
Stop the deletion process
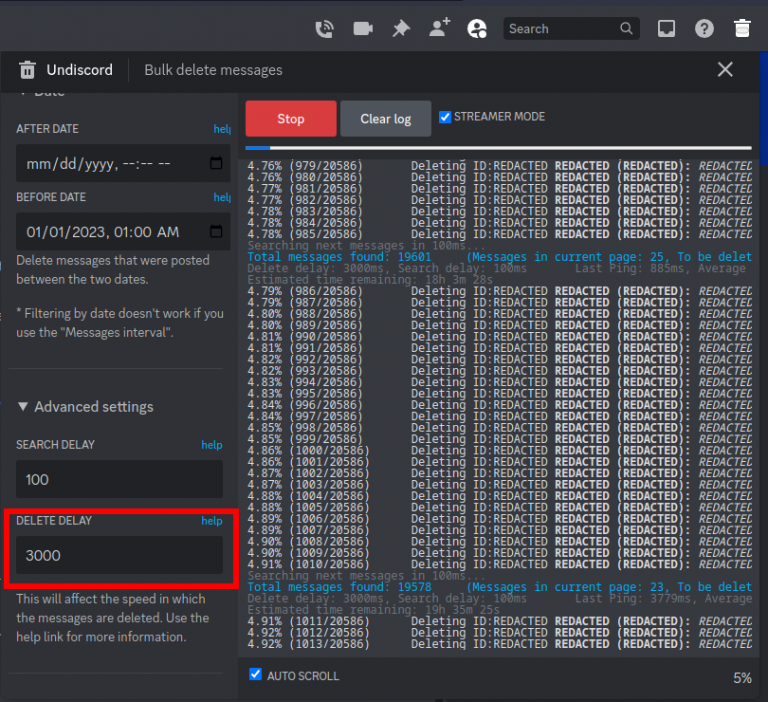(291, 119)
